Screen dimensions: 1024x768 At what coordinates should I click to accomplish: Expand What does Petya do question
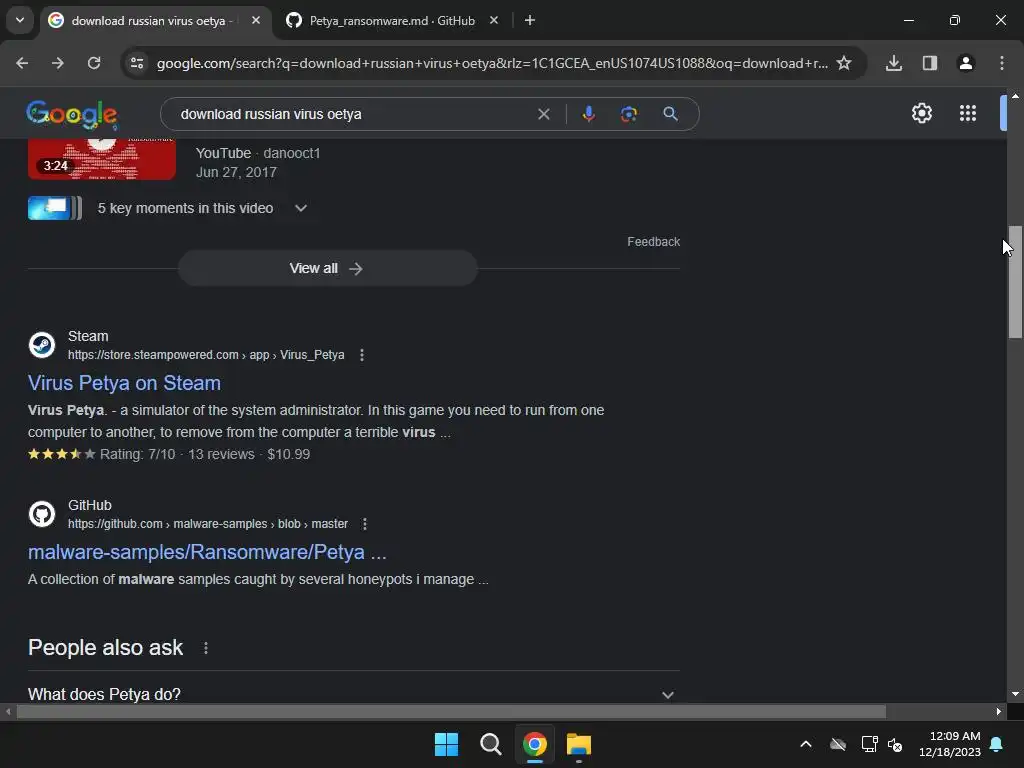pos(353,694)
